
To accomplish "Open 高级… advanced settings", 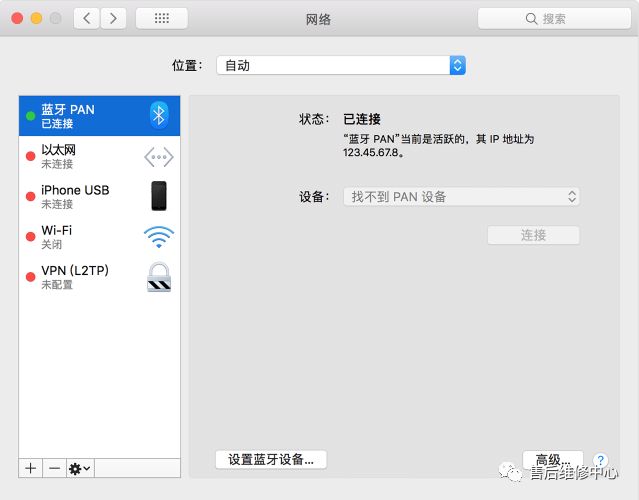I will coord(553,460).
